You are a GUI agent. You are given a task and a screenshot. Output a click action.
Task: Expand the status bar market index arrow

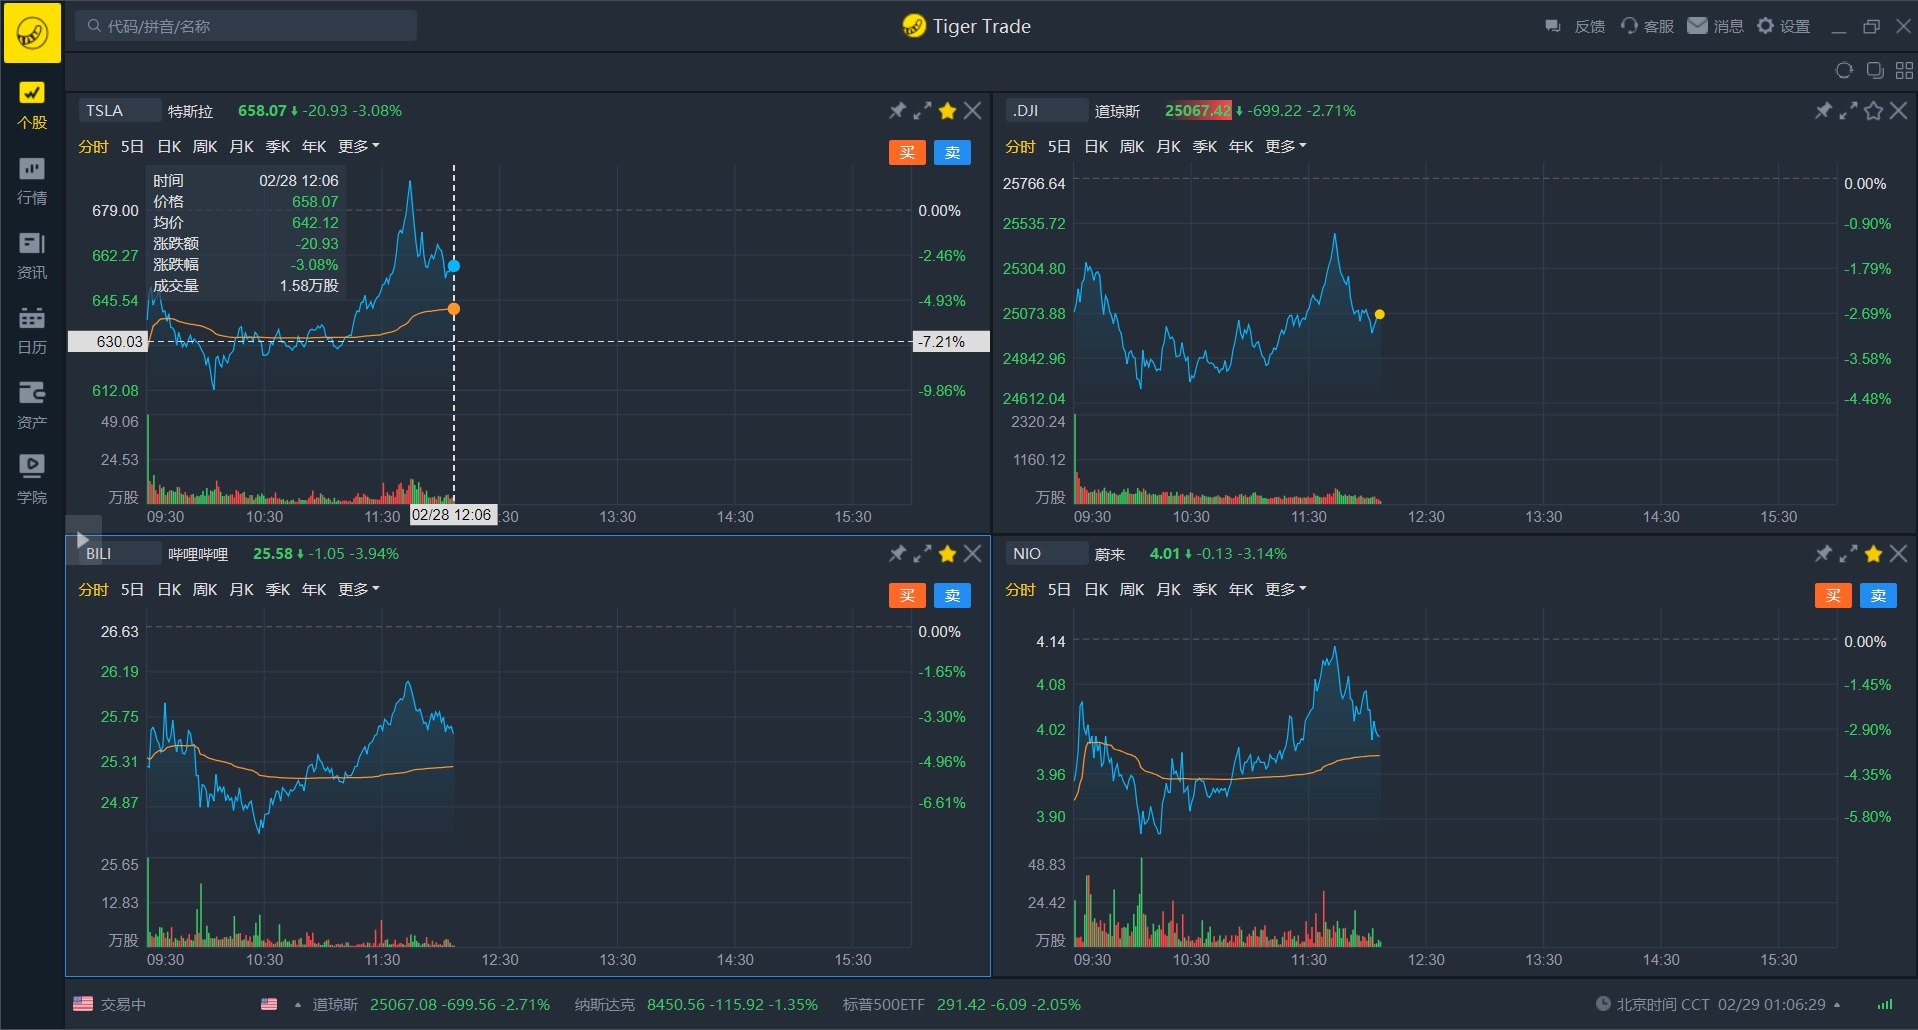[x=297, y=1005]
